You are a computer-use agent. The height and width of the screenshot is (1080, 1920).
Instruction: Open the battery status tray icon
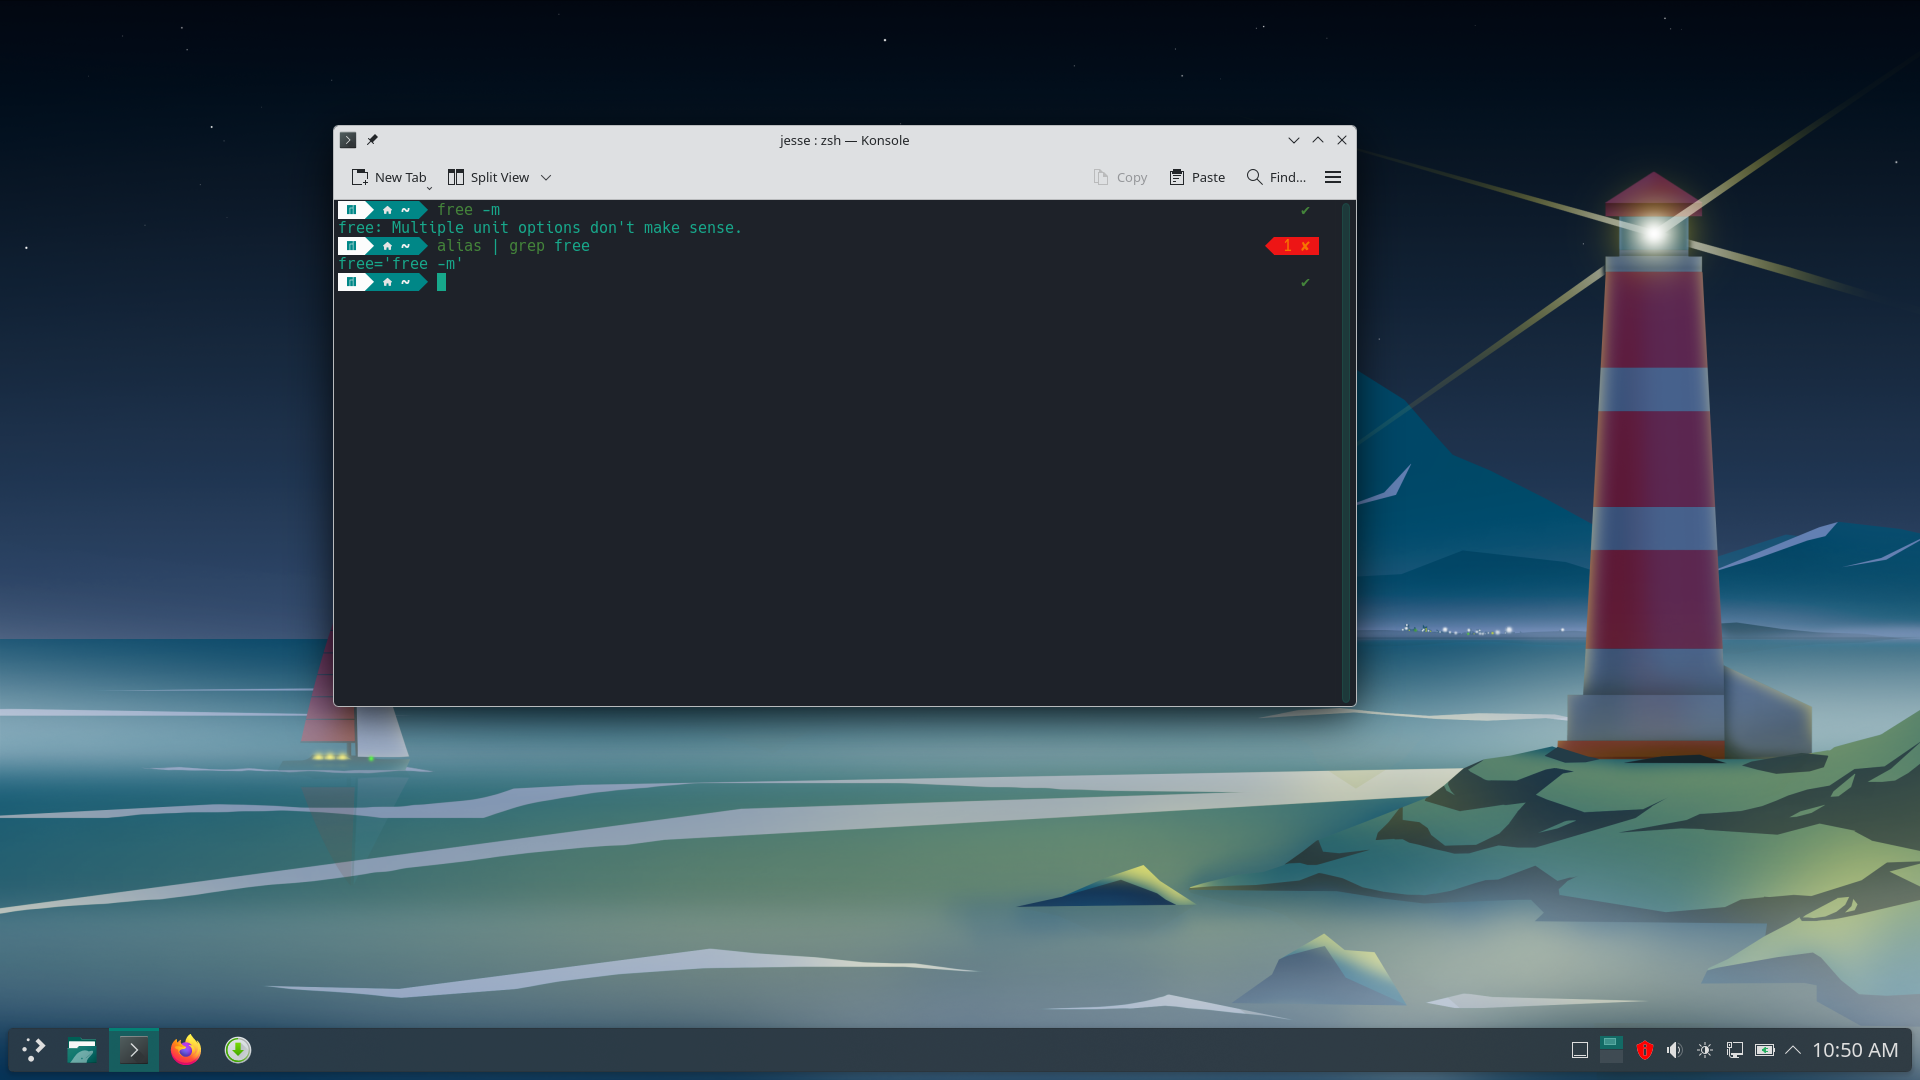(1765, 1050)
